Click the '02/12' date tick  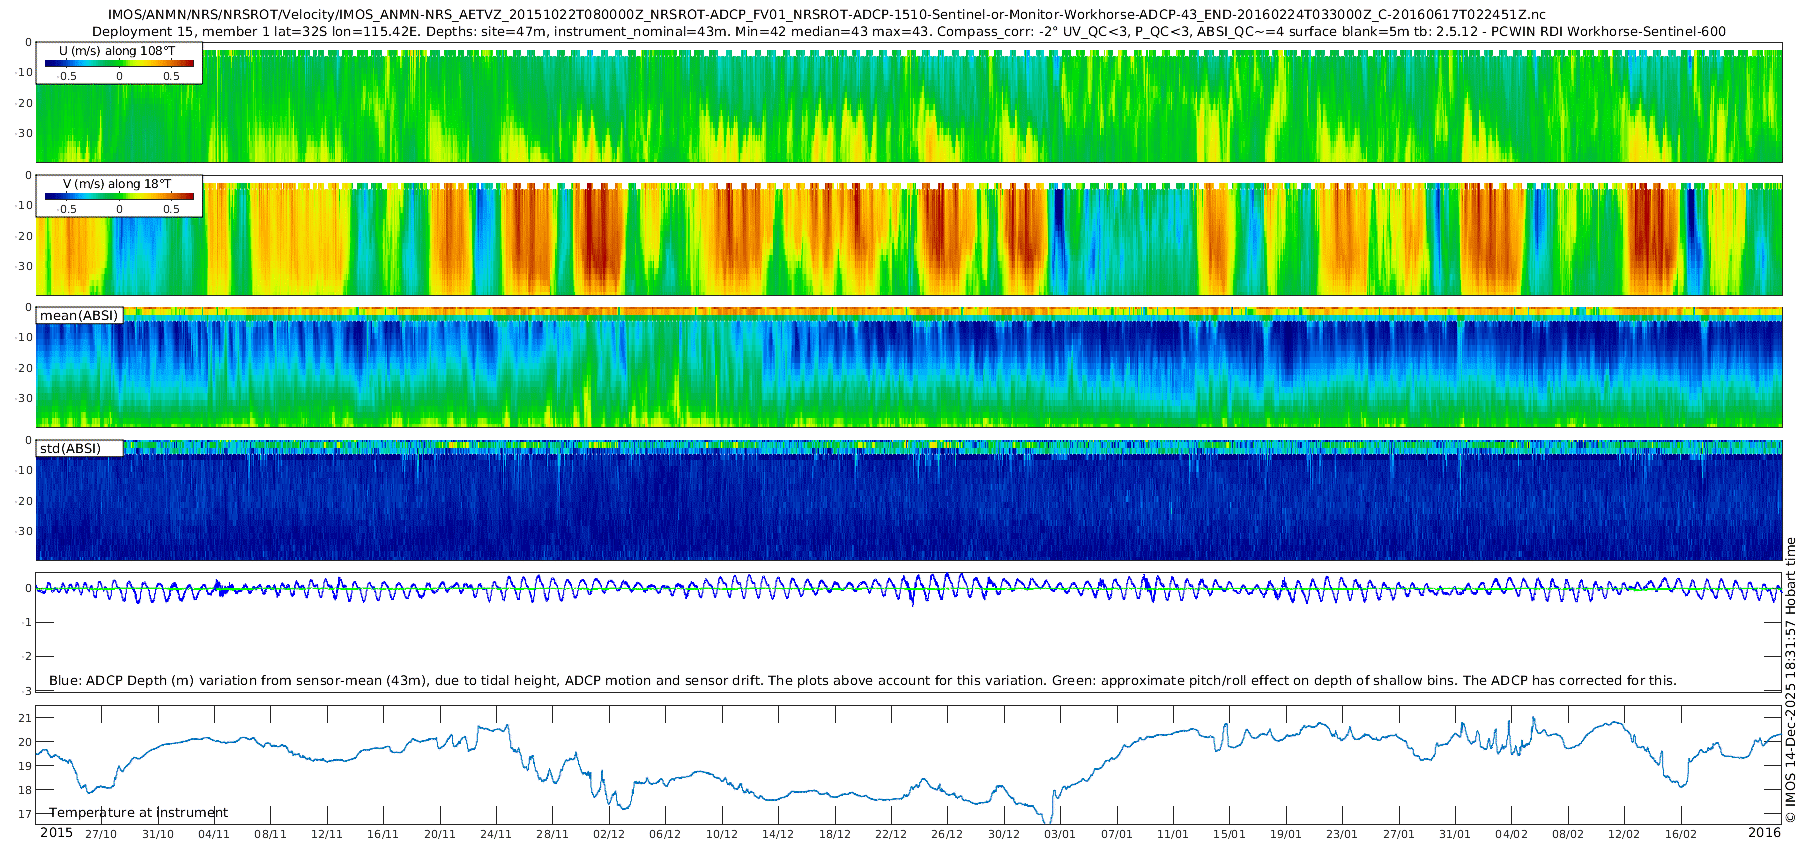pyautogui.click(x=609, y=835)
